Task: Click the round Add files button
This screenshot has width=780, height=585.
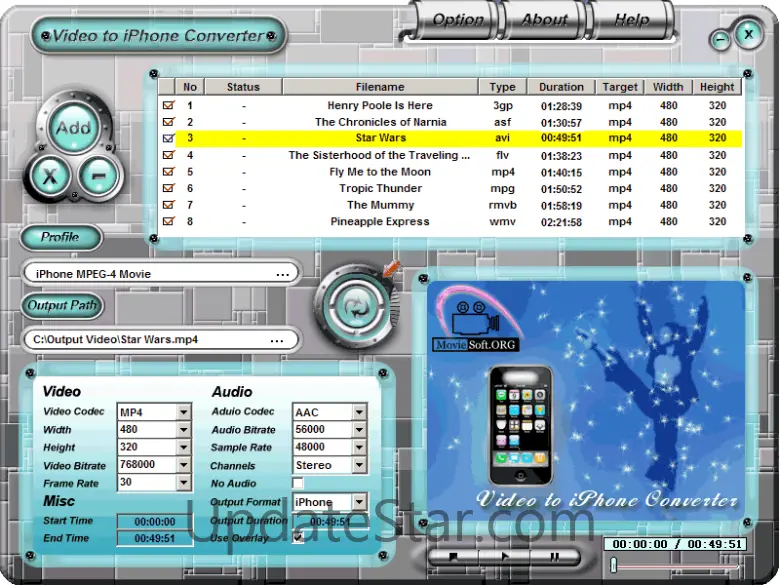Action: tap(74, 127)
